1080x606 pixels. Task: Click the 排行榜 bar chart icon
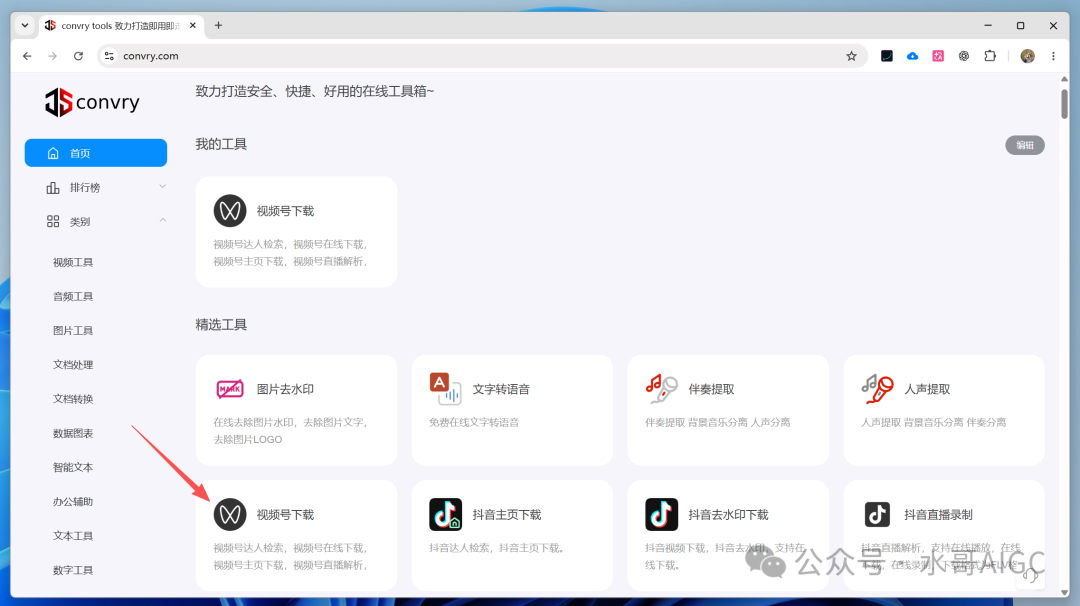coord(53,187)
